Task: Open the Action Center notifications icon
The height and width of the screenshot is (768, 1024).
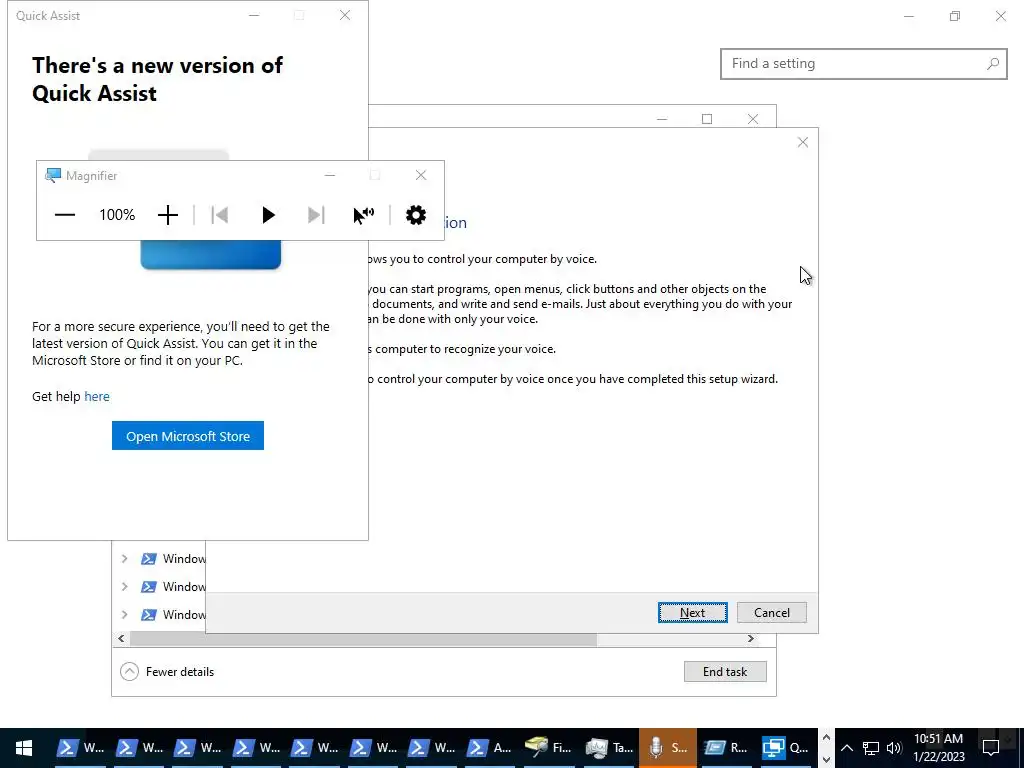Action: point(991,748)
